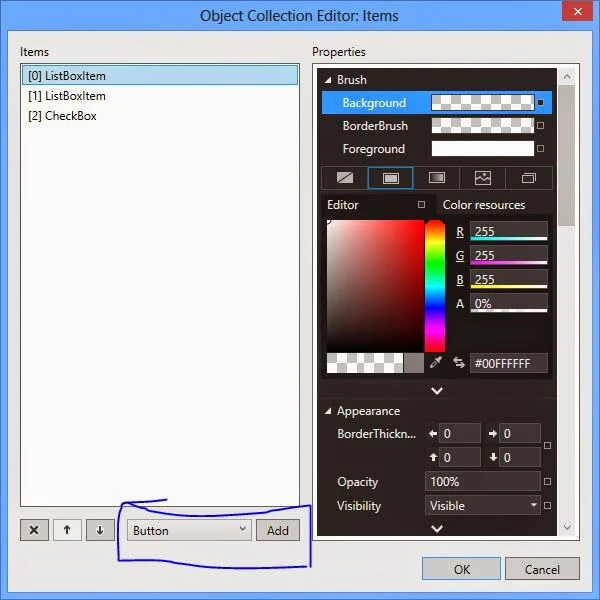Pick a color with the eyedropper

coord(436,362)
